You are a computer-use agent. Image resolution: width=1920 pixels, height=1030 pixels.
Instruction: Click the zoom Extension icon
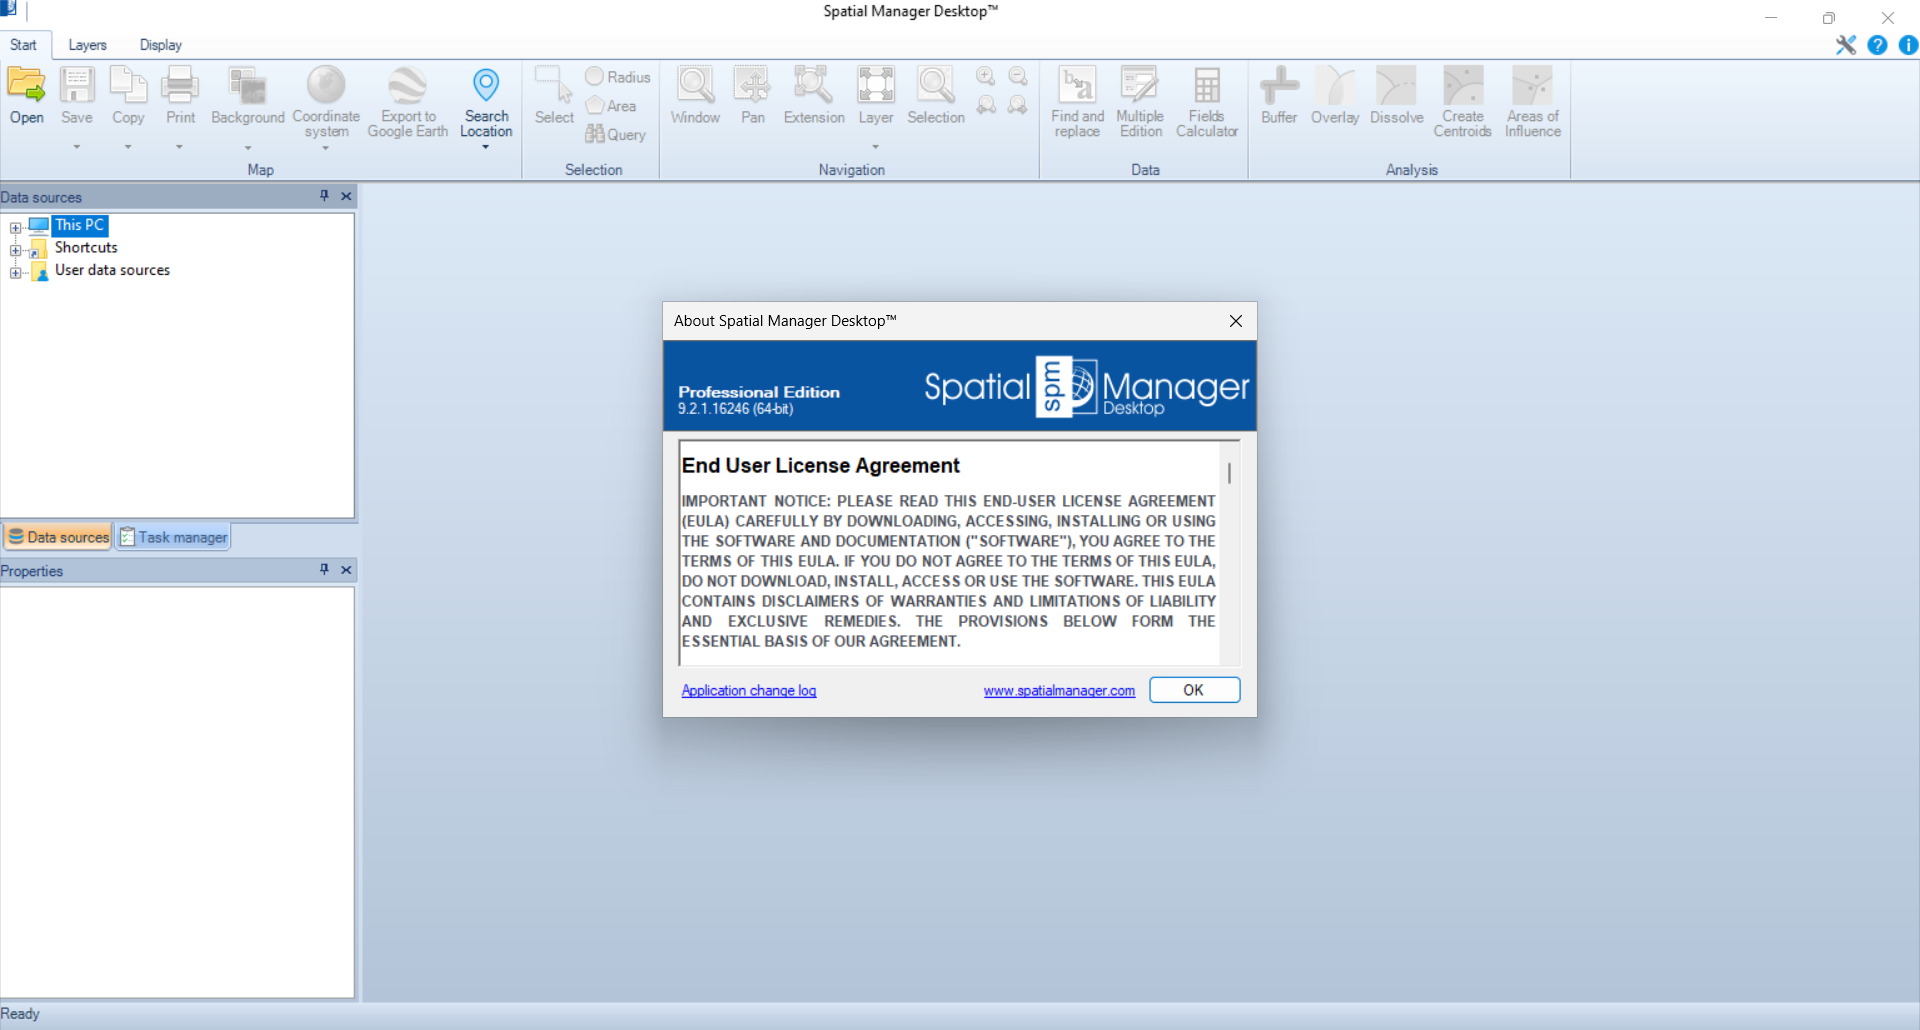tap(813, 86)
